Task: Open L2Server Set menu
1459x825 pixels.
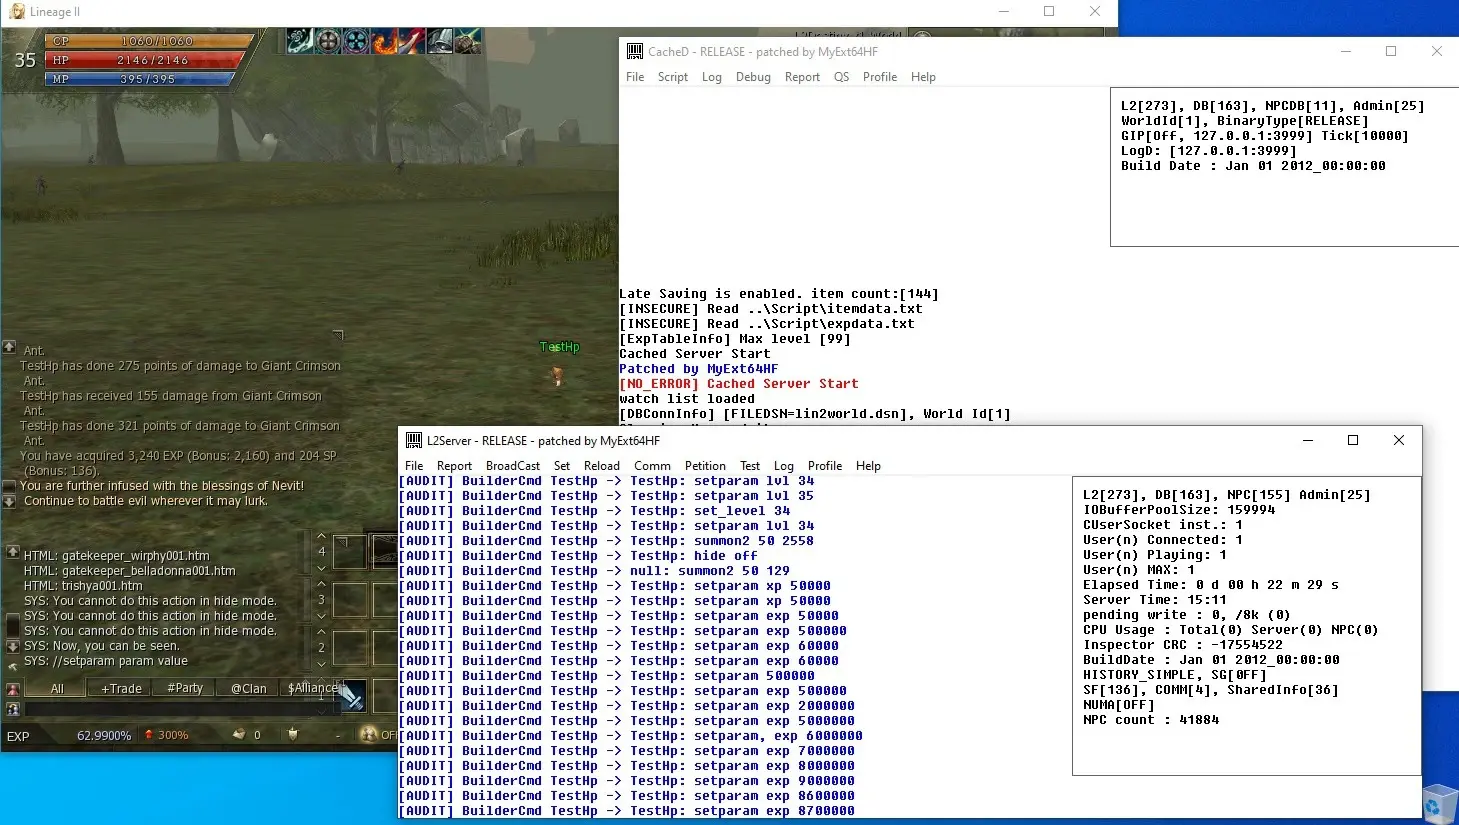Action: (x=562, y=466)
